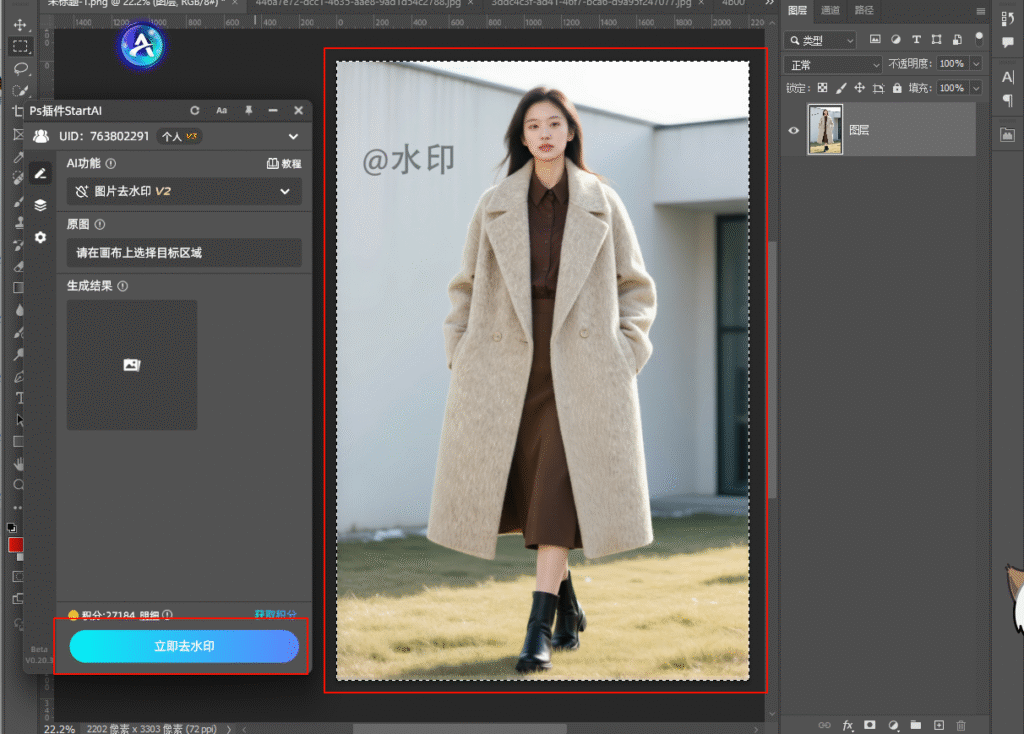Switch to the 路径 tab

(863, 10)
